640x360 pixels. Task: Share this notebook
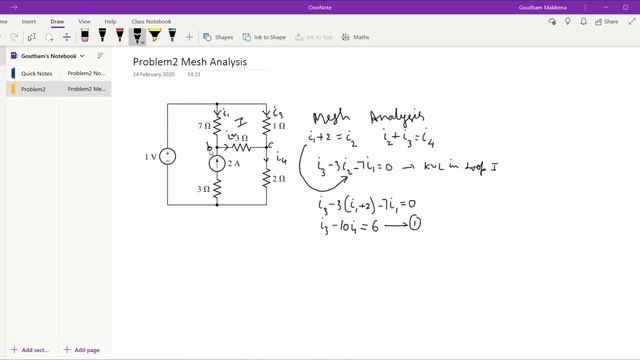[607, 22]
